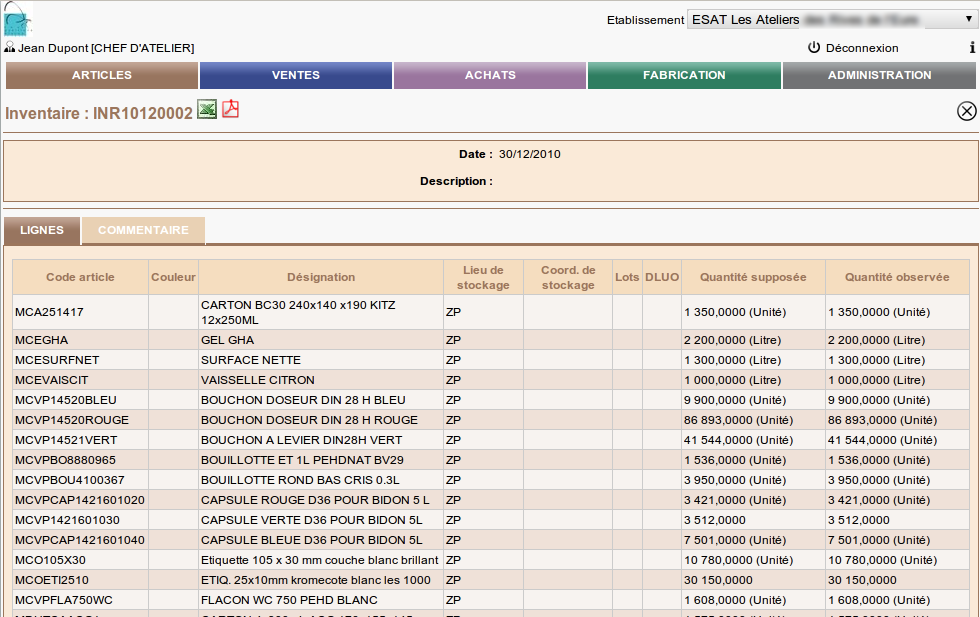Click designation SURFACE NETTE
Viewport: 980px width, 617px height.
pyautogui.click(x=251, y=360)
